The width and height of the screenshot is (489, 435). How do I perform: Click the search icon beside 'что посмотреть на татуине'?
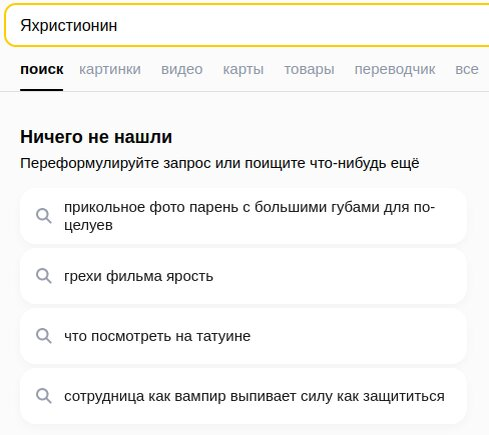coord(44,336)
